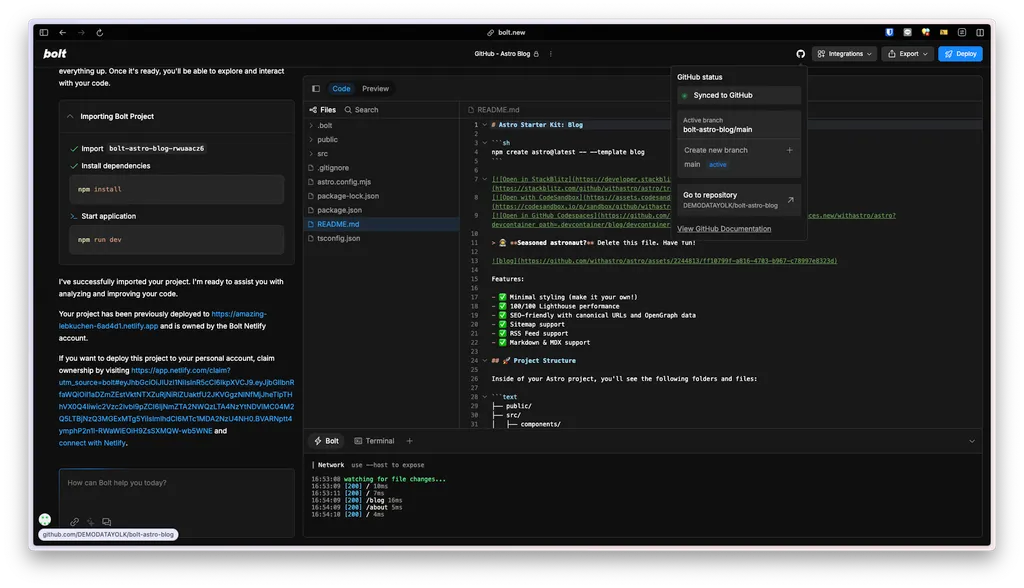
Task: Open the GitHub status icon in header
Action: click(x=800, y=54)
